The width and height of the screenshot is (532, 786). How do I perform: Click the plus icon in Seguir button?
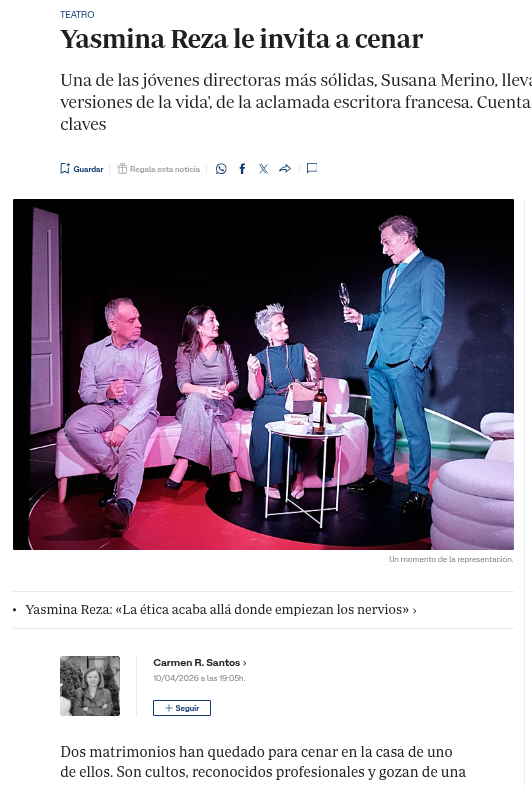(x=169, y=708)
